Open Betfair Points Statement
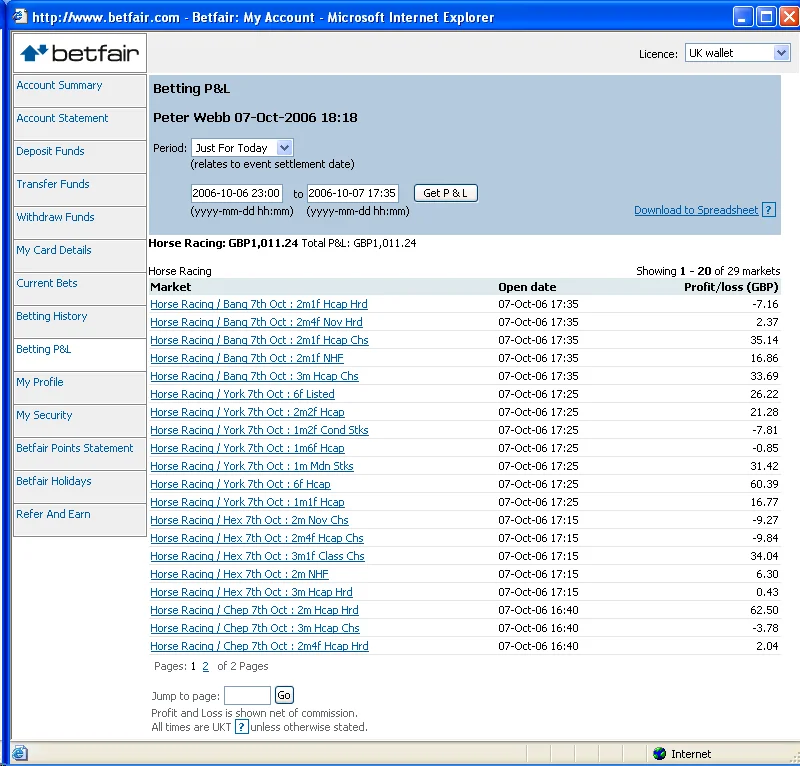The image size is (800, 766). coord(74,448)
